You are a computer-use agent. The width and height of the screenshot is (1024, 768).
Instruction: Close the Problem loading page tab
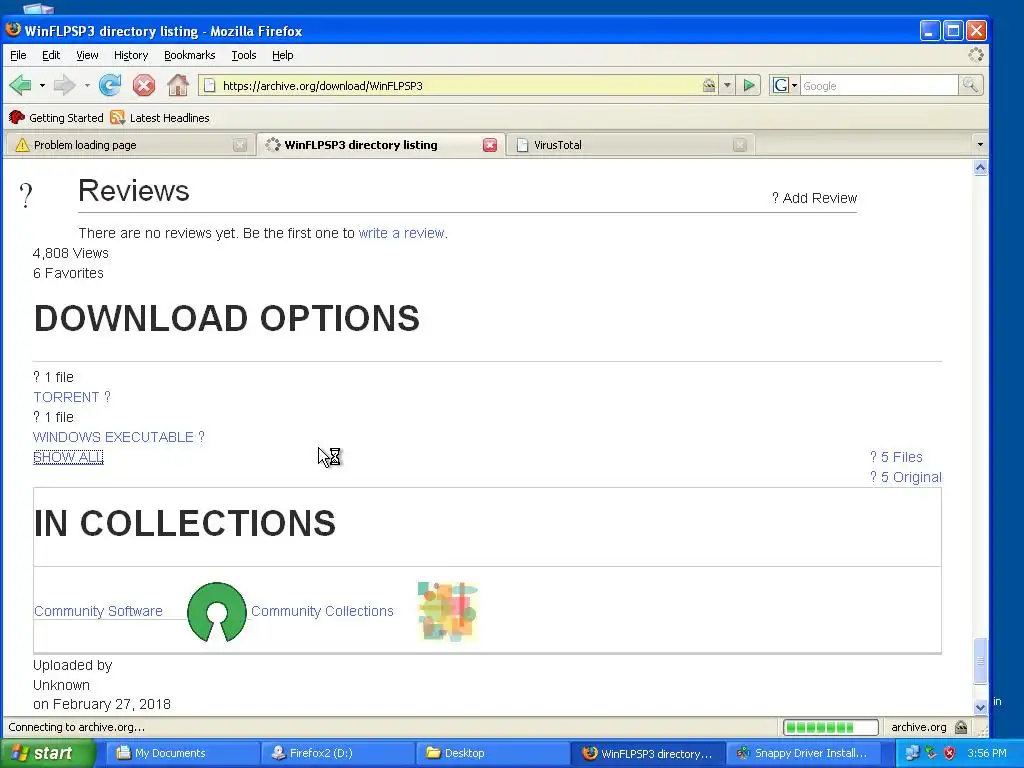point(240,145)
